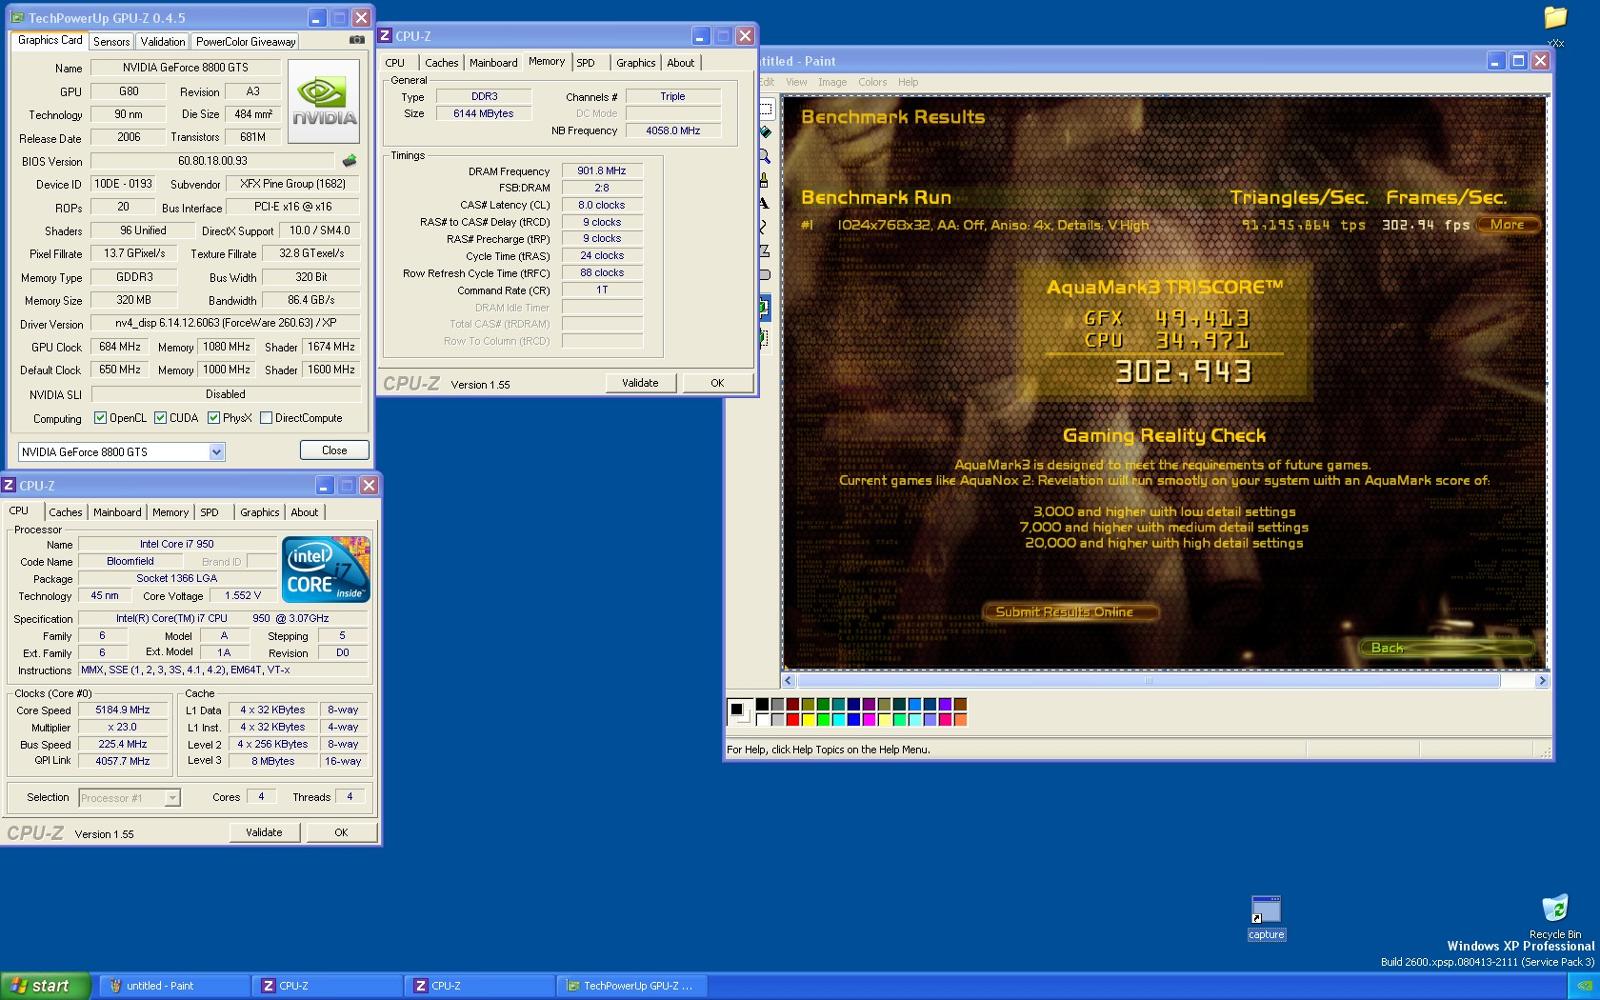Image resolution: width=1600 pixels, height=1000 pixels.
Task: Select the Text tool in Paint
Action: tap(765, 203)
